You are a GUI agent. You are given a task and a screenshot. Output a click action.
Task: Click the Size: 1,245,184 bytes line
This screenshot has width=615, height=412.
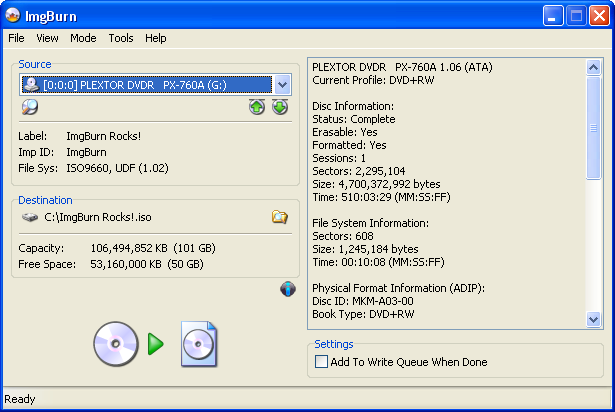click(x=365, y=249)
